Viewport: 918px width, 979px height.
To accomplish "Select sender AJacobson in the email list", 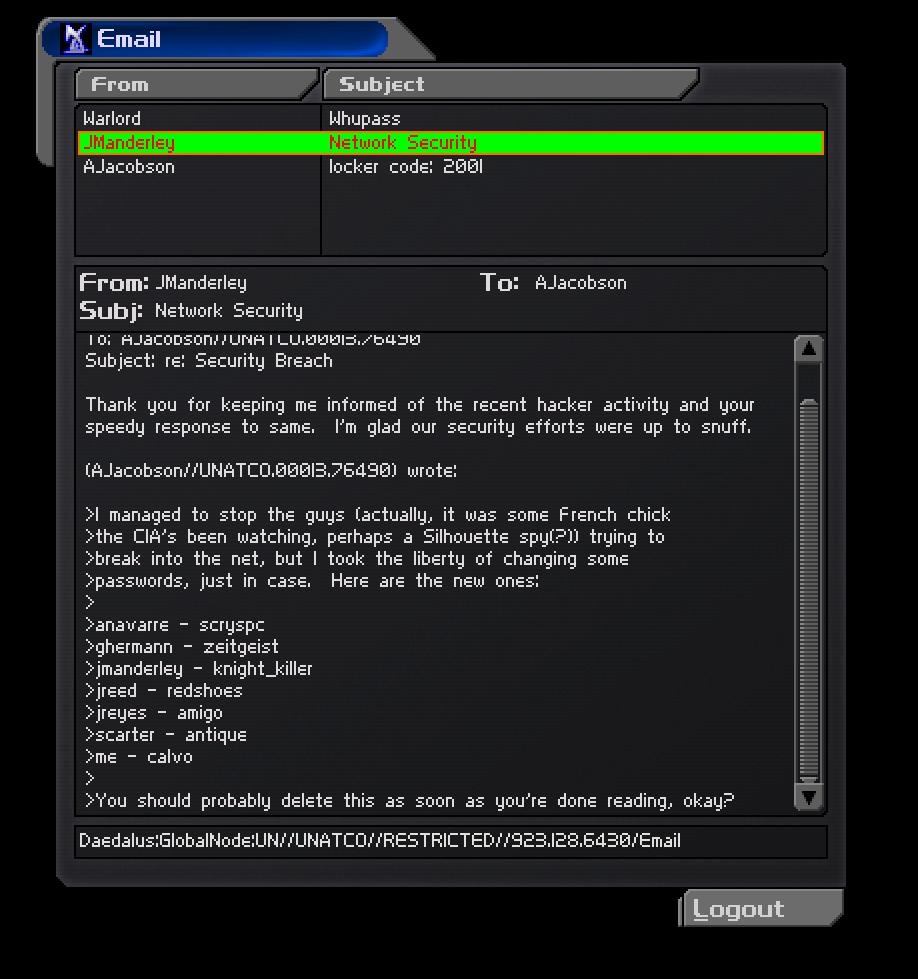I will (x=129, y=167).
